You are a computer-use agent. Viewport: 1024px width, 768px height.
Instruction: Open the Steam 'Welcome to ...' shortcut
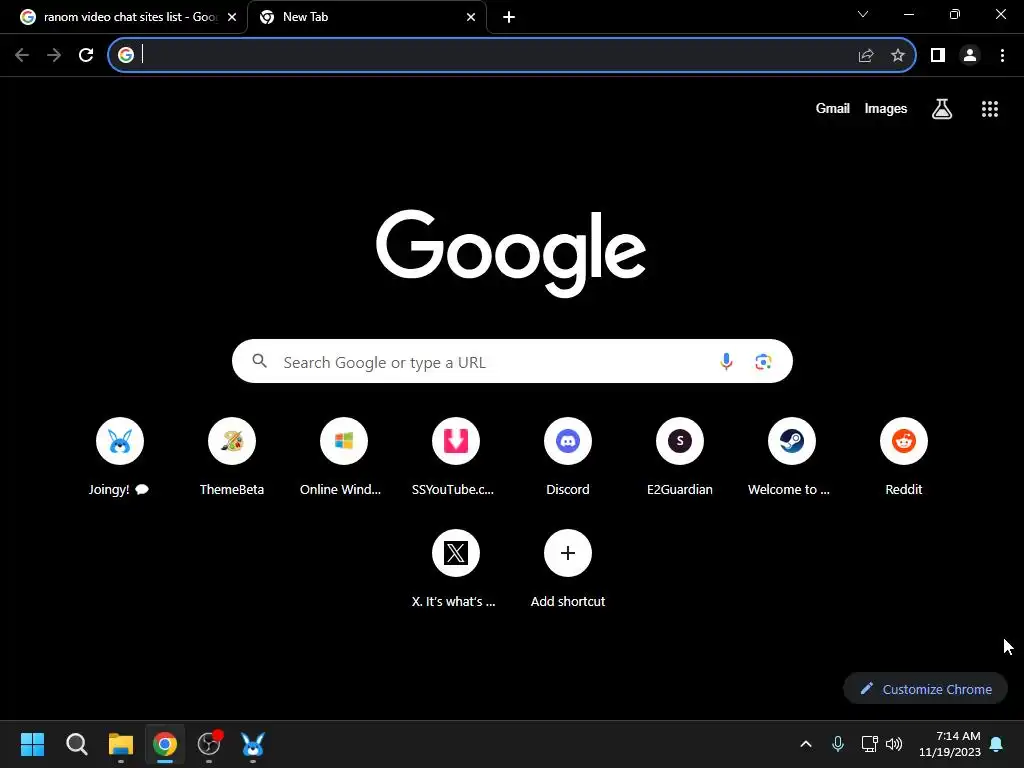(792, 455)
